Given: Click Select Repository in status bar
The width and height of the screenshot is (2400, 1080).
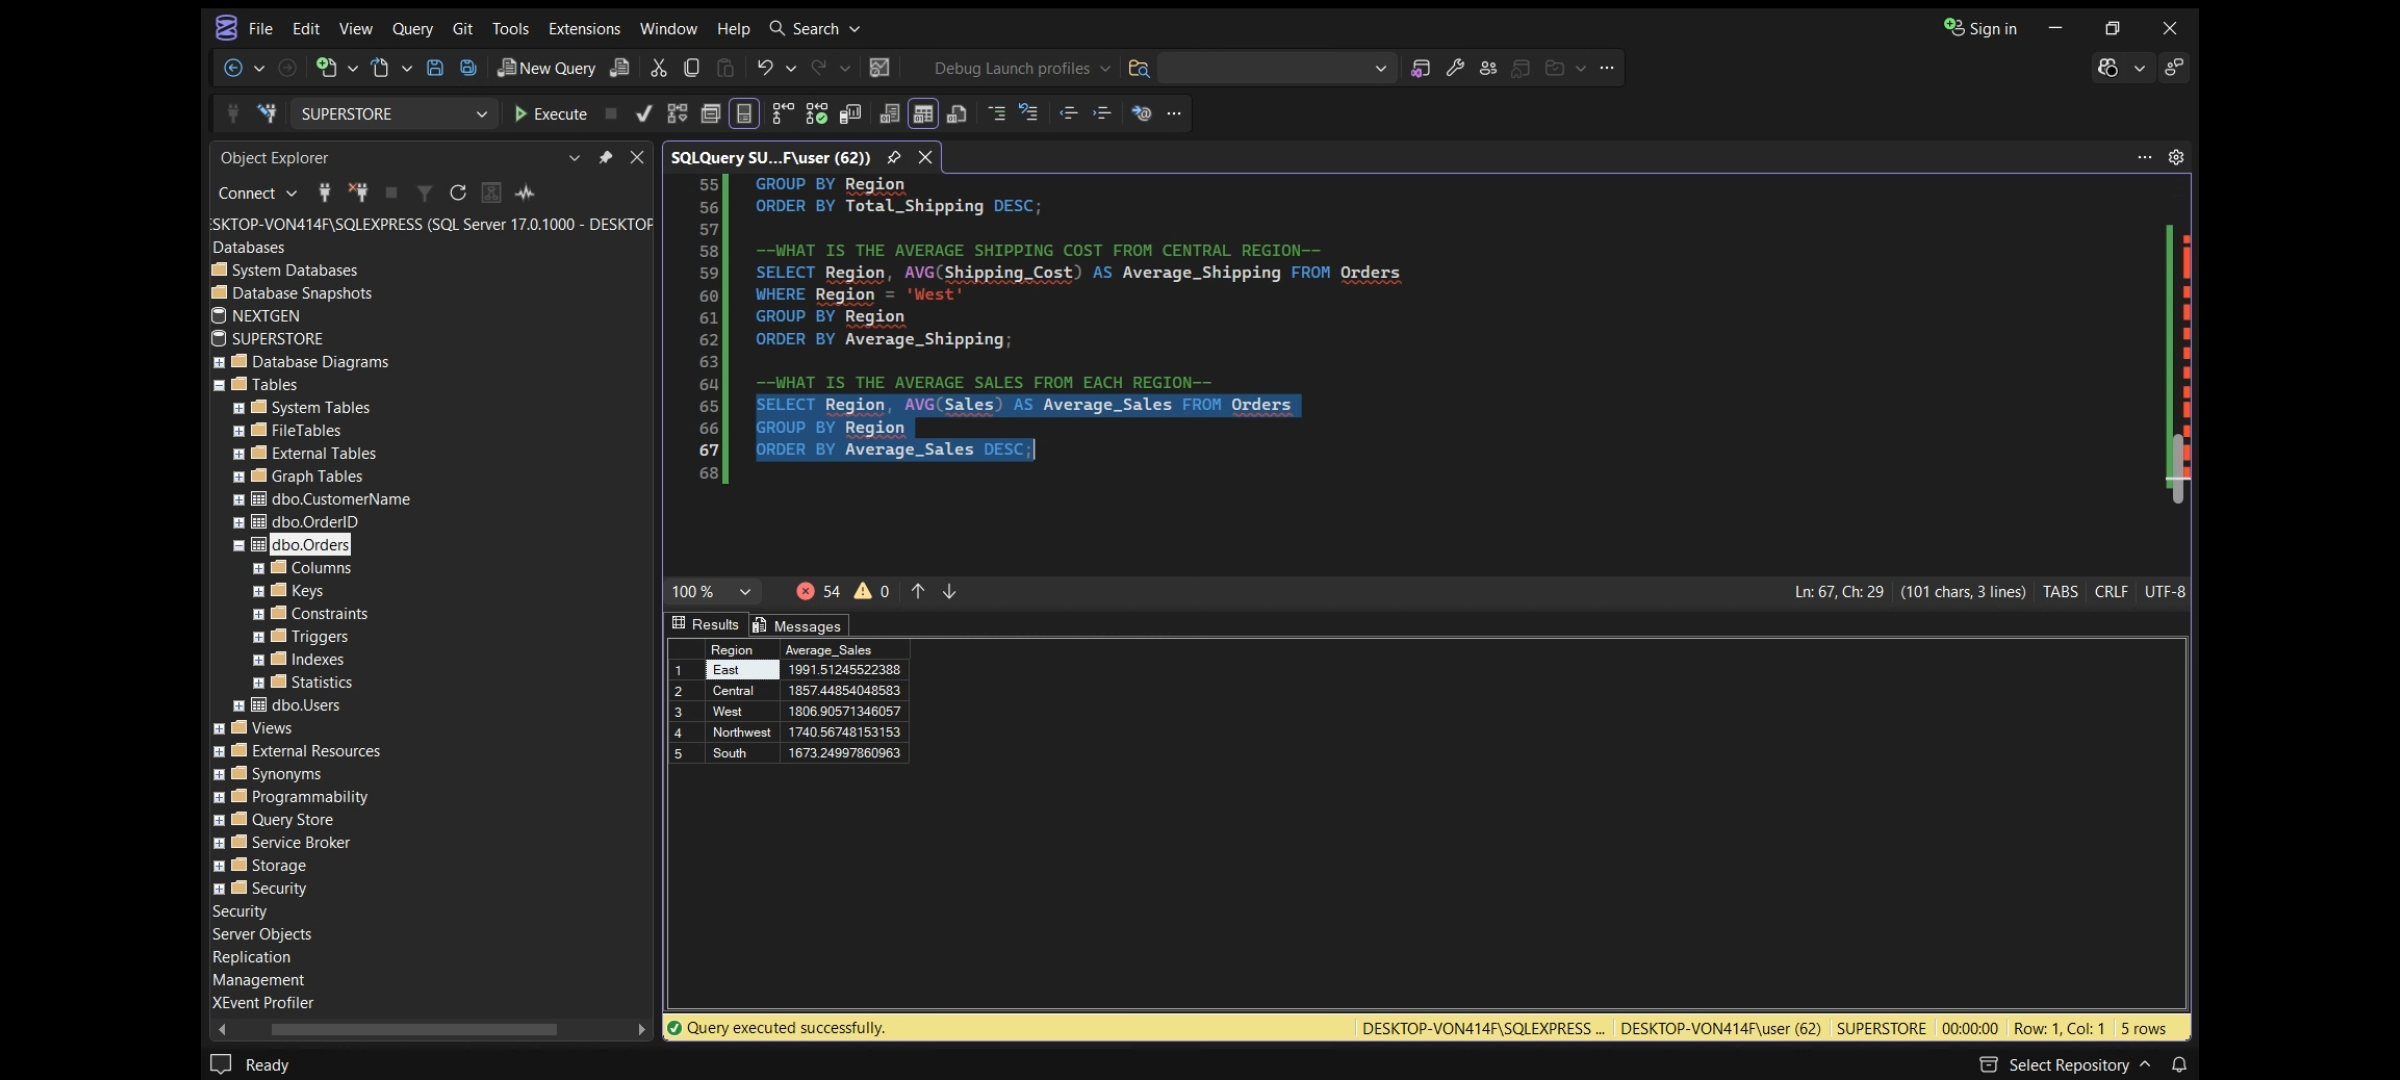Looking at the screenshot, I should 2064,1065.
